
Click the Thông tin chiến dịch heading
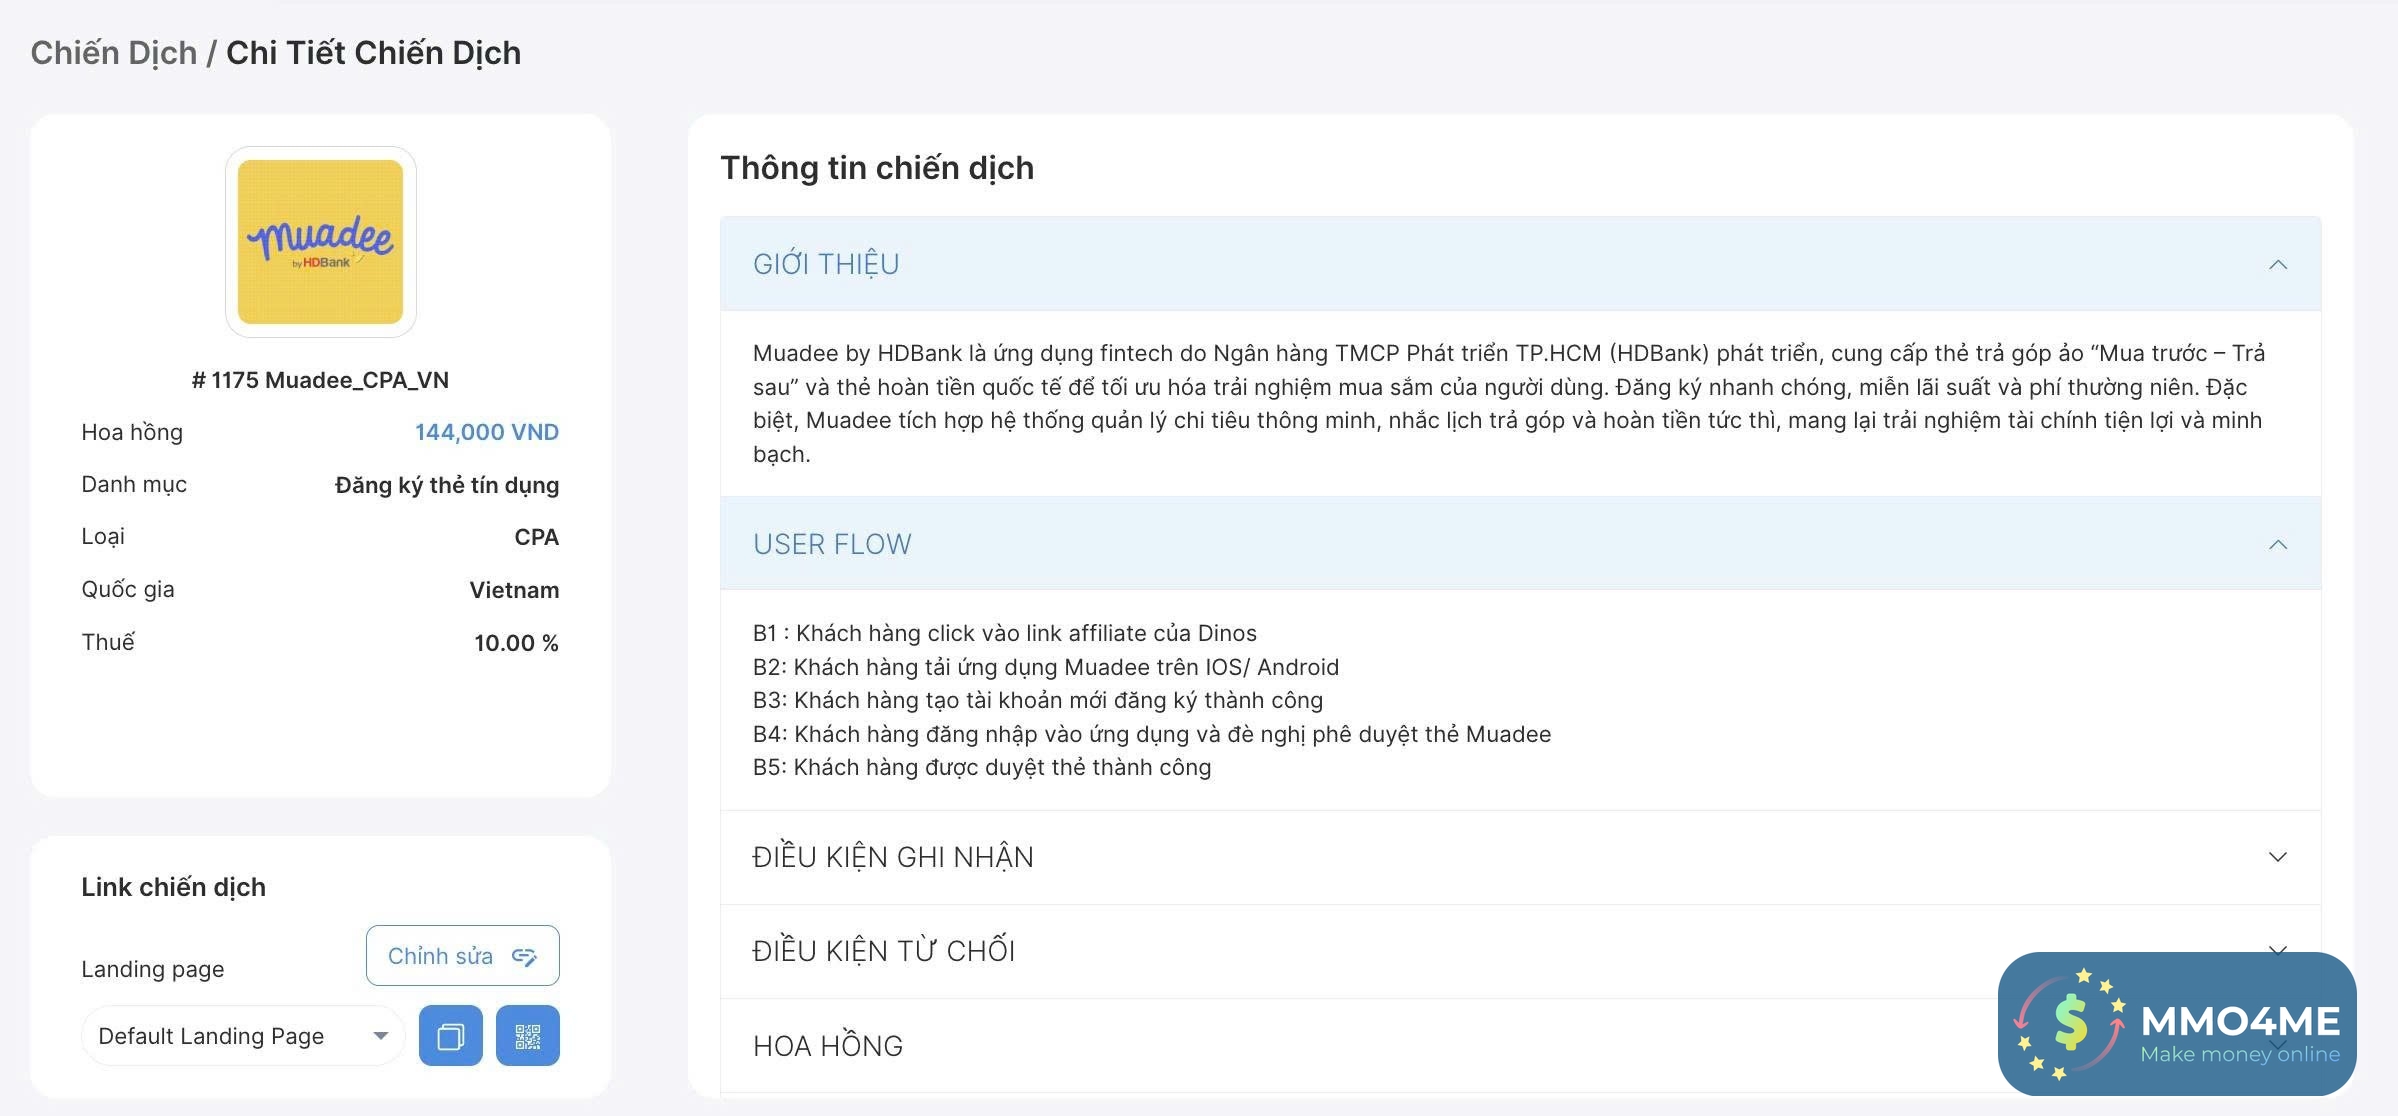pyautogui.click(x=877, y=168)
